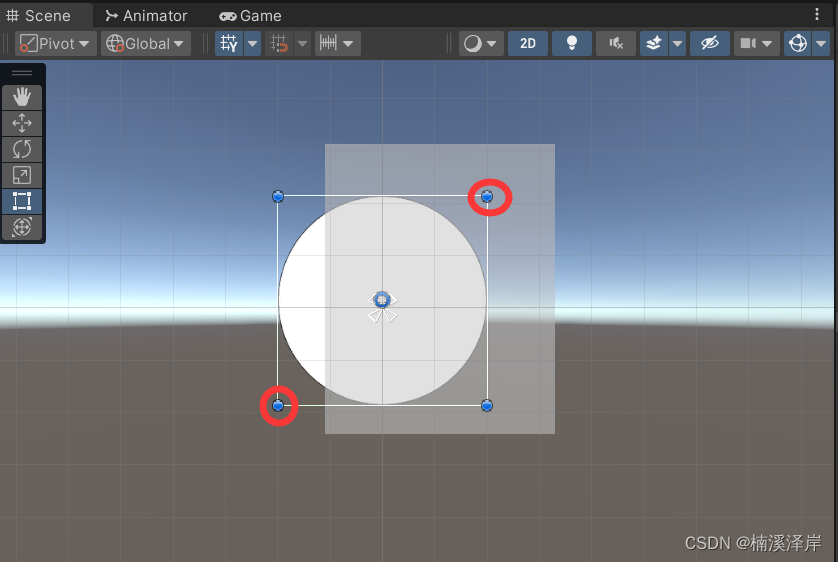Click the top-right rect corner handle
The height and width of the screenshot is (562, 838).
(x=487, y=197)
